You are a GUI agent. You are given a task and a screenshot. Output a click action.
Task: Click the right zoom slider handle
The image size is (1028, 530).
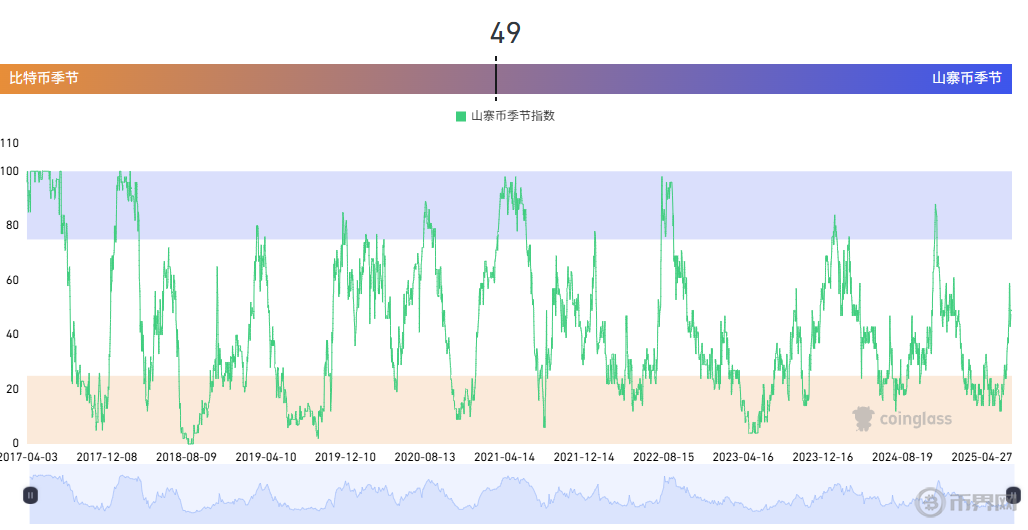[1012, 494]
